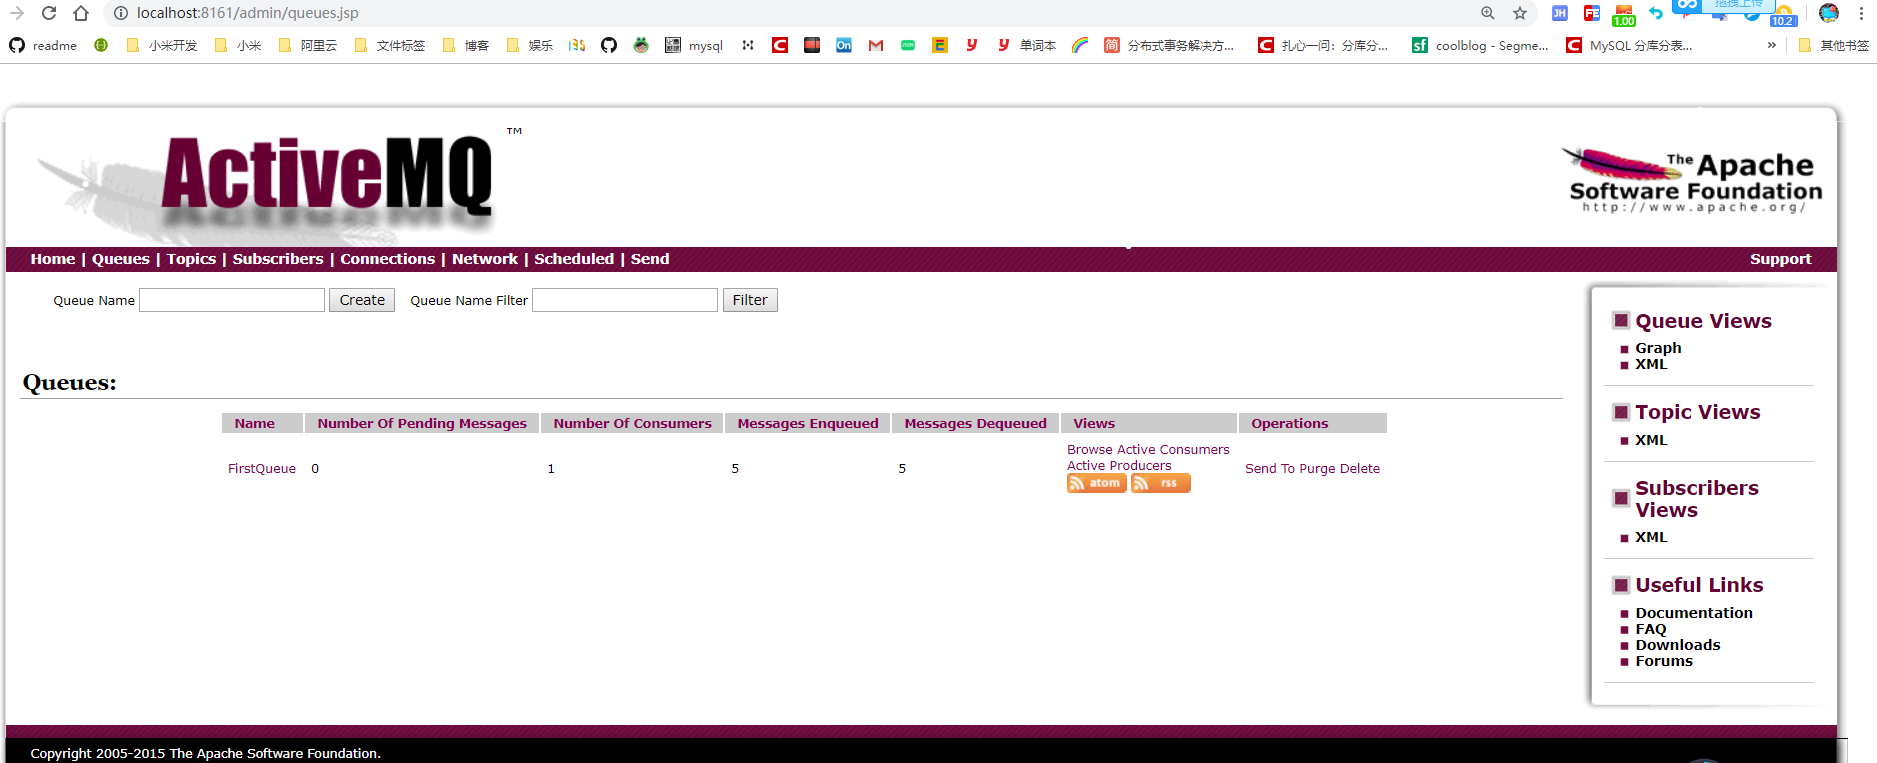Open the Scheduled menu item
1877x763 pixels.
tap(574, 259)
